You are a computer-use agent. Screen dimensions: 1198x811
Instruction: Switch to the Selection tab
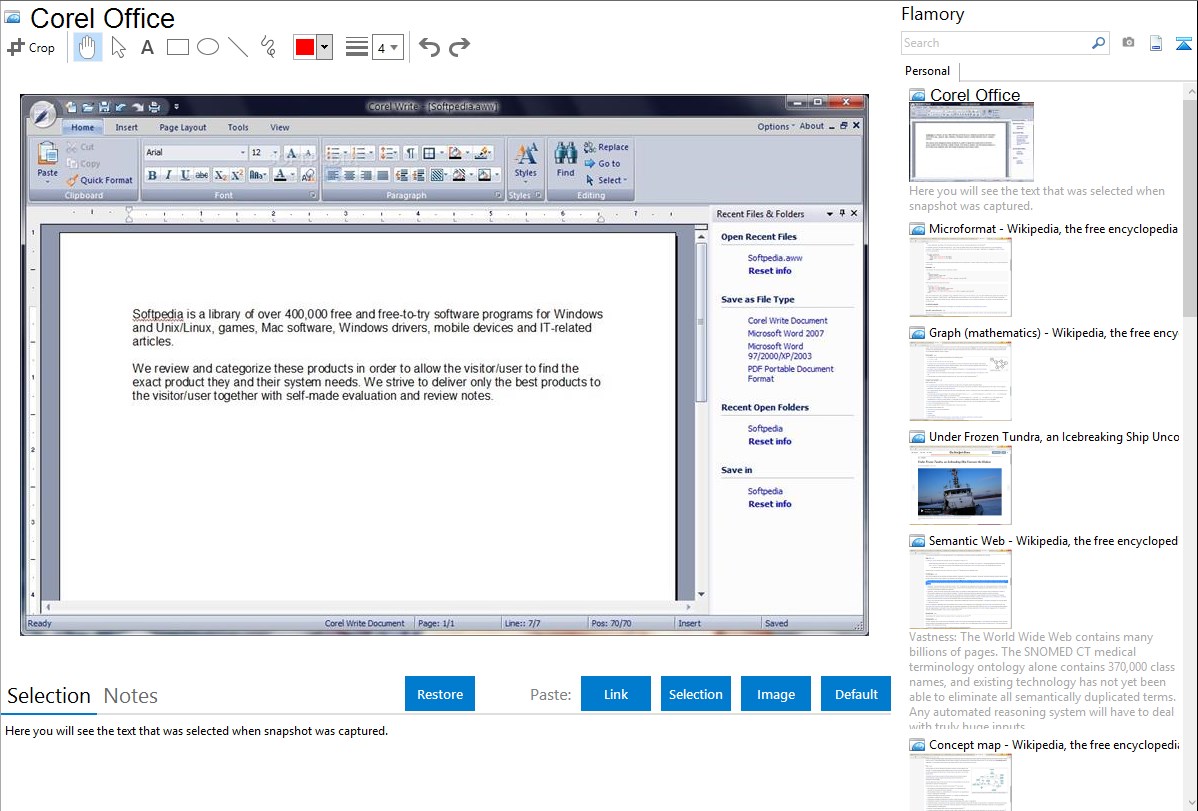[49, 696]
